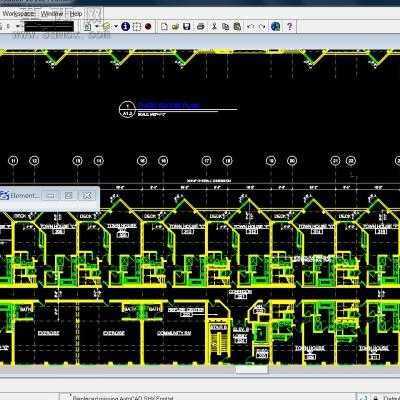Open the Help menu

(x=76, y=14)
